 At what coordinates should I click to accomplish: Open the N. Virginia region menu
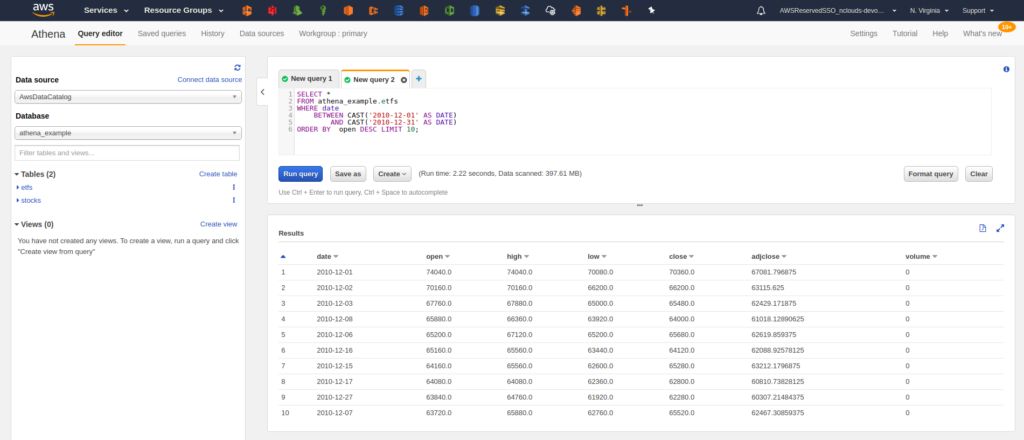click(x=929, y=10)
